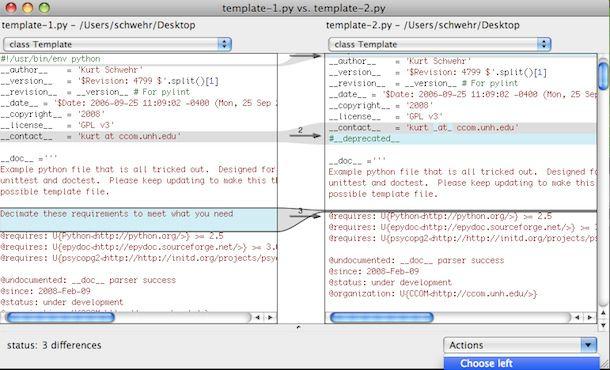
Task: Select the #__deprecated__ line in right pane
Action: pyautogui.click(x=460, y=139)
